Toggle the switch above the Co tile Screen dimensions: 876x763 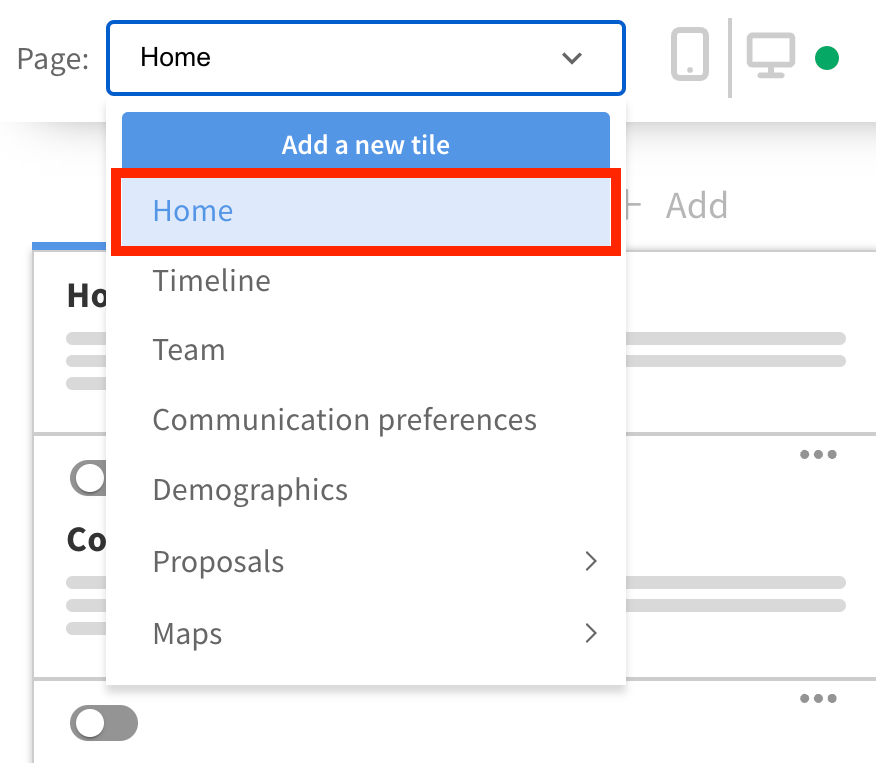pos(88,479)
